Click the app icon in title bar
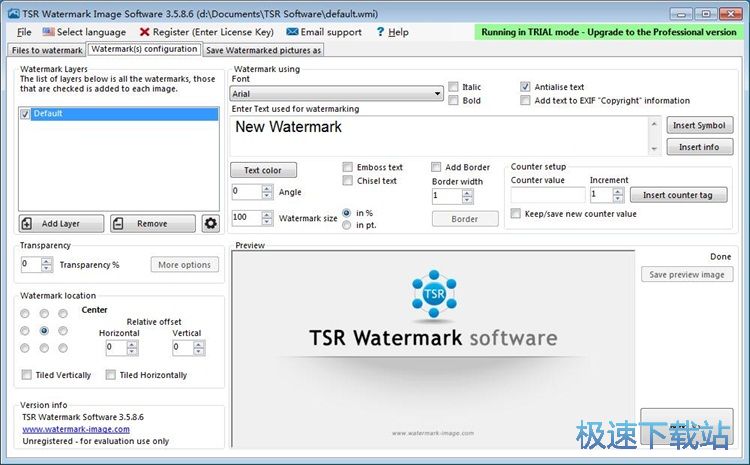This screenshot has width=750, height=465. tap(13, 13)
